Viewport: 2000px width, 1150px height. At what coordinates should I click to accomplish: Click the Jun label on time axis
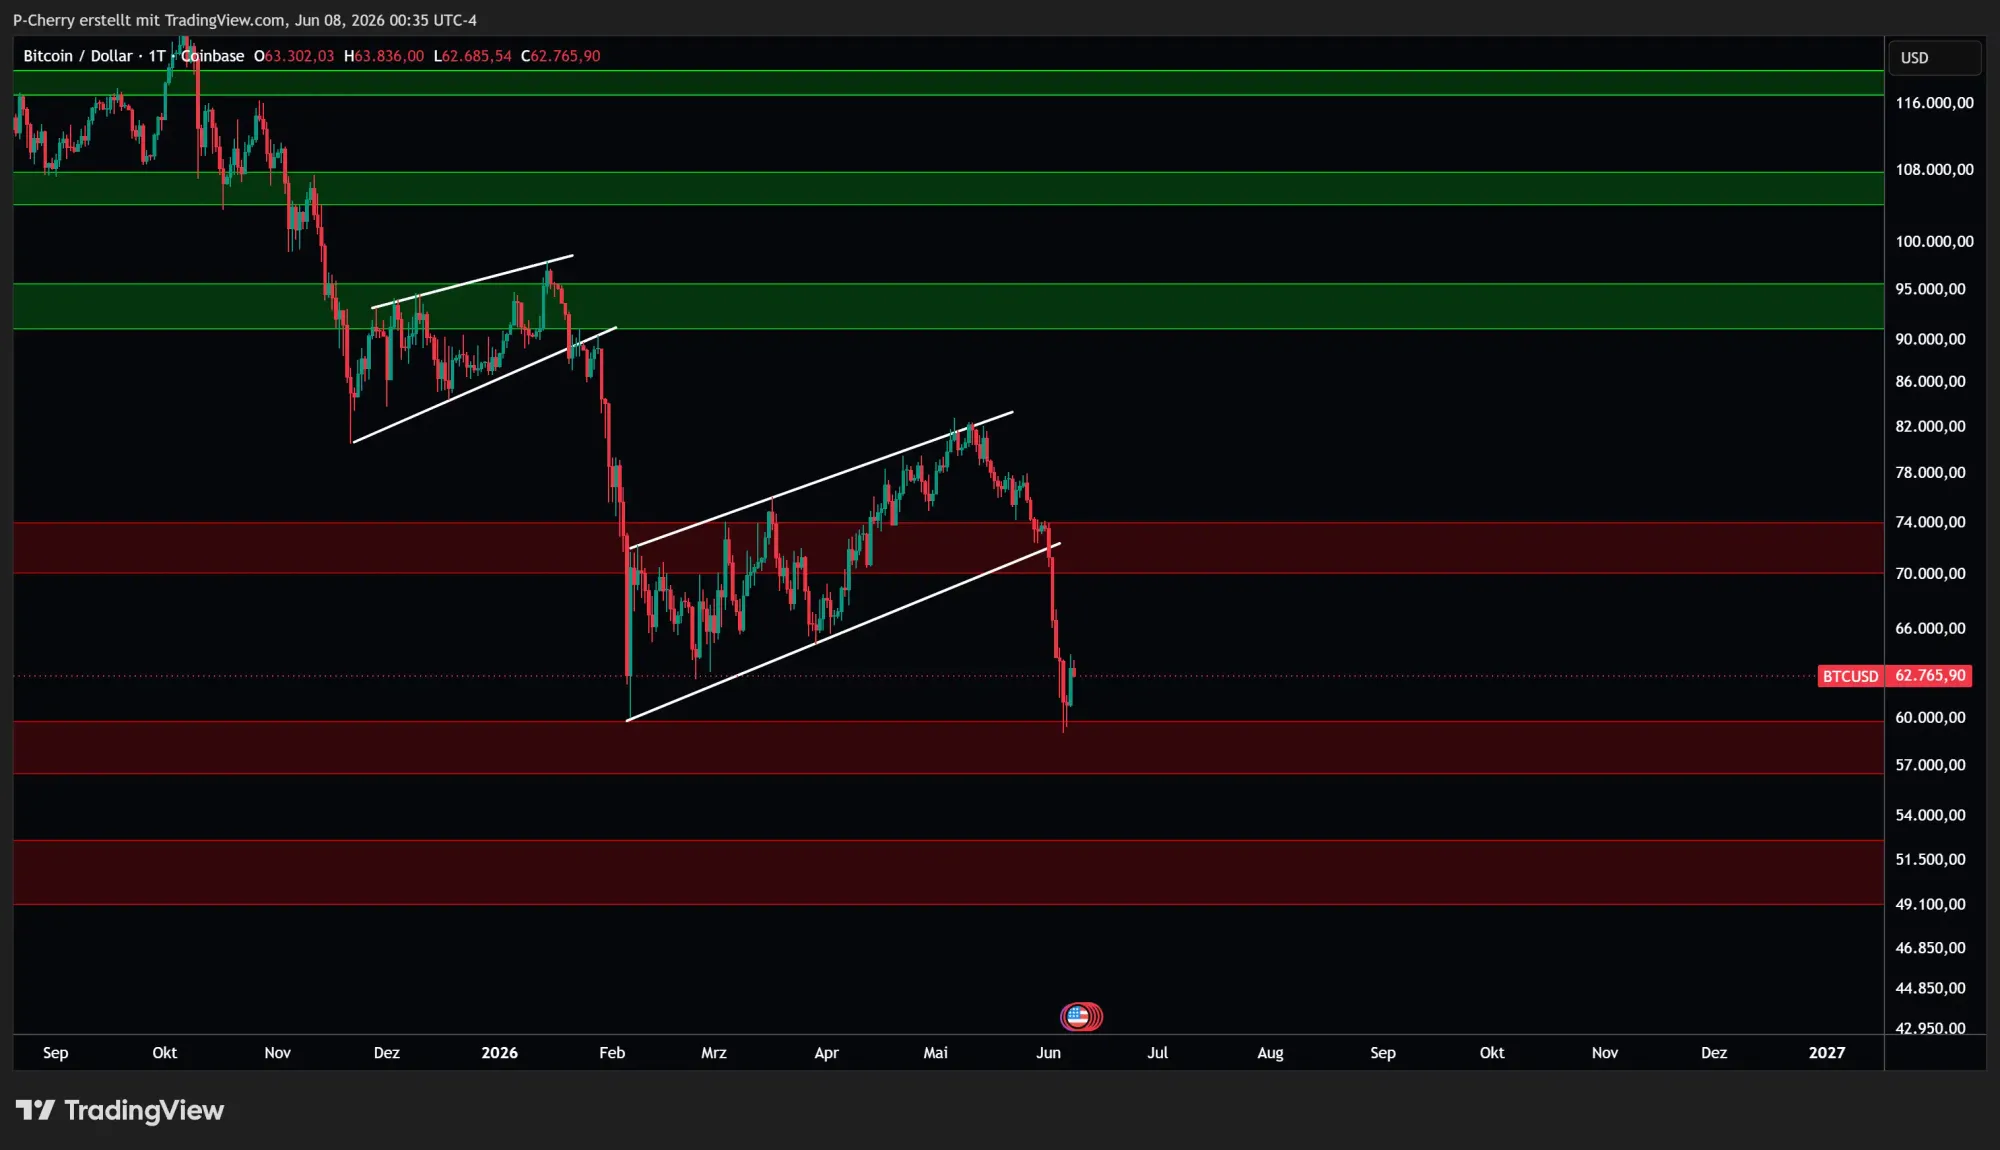pyautogui.click(x=1048, y=1053)
